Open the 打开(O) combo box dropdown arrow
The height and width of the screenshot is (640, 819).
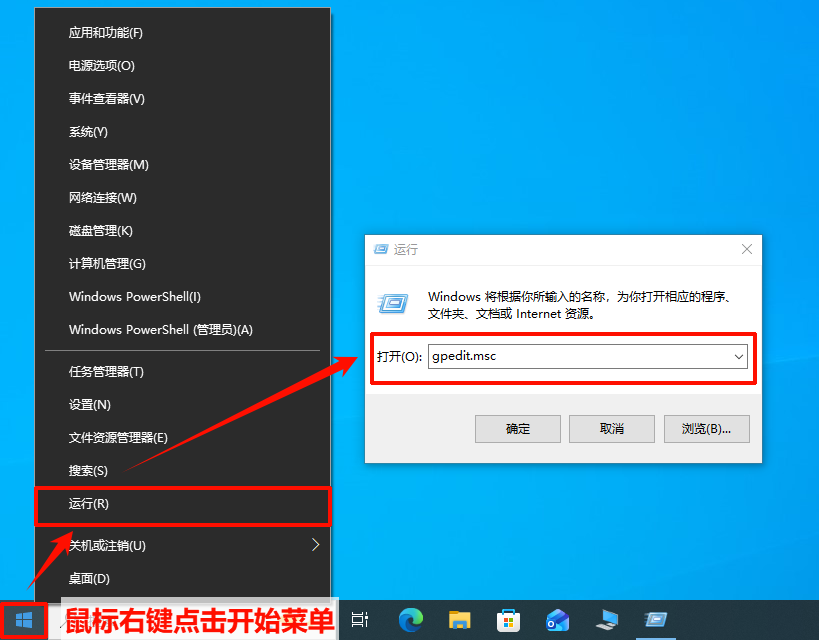click(738, 356)
